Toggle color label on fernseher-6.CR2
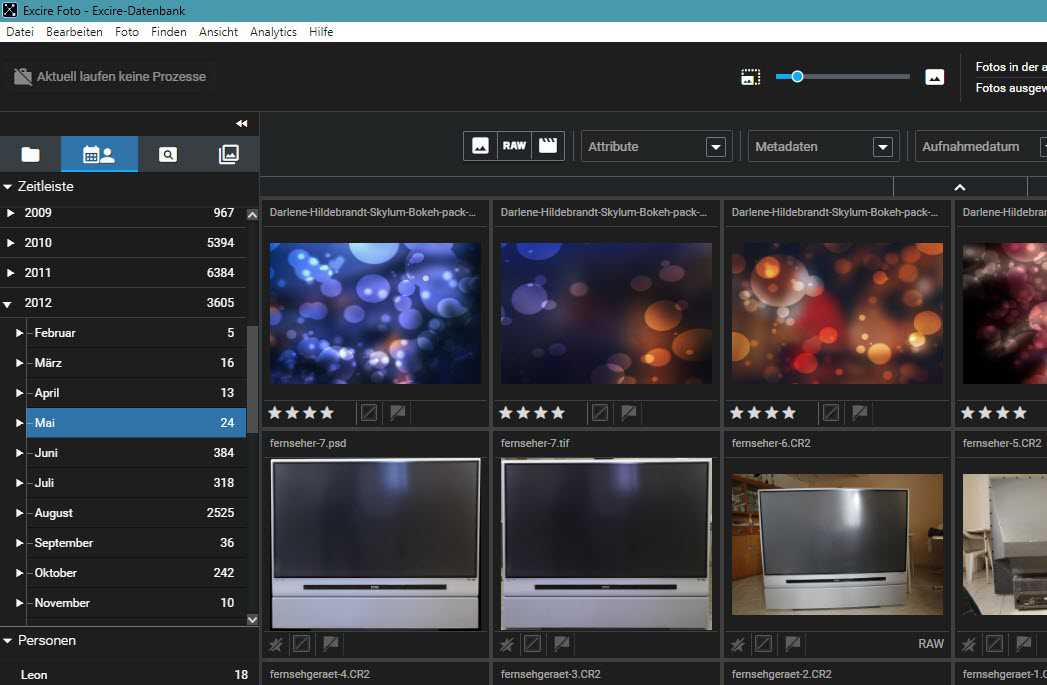 [x=763, y=644]
